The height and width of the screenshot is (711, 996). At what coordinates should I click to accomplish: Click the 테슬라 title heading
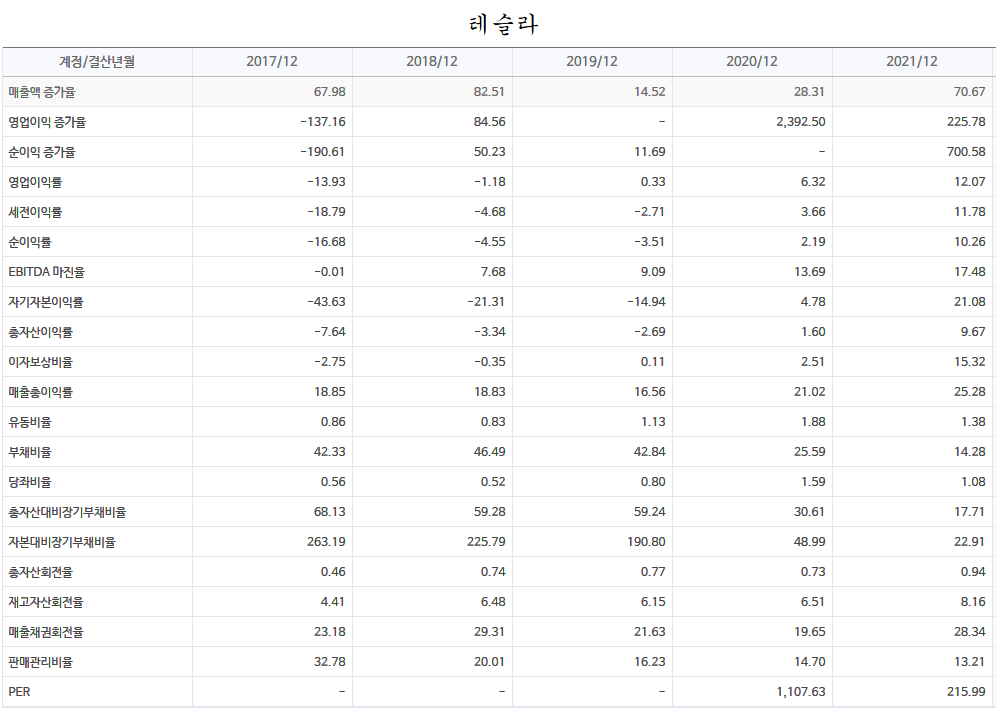(x=503, y=24)
